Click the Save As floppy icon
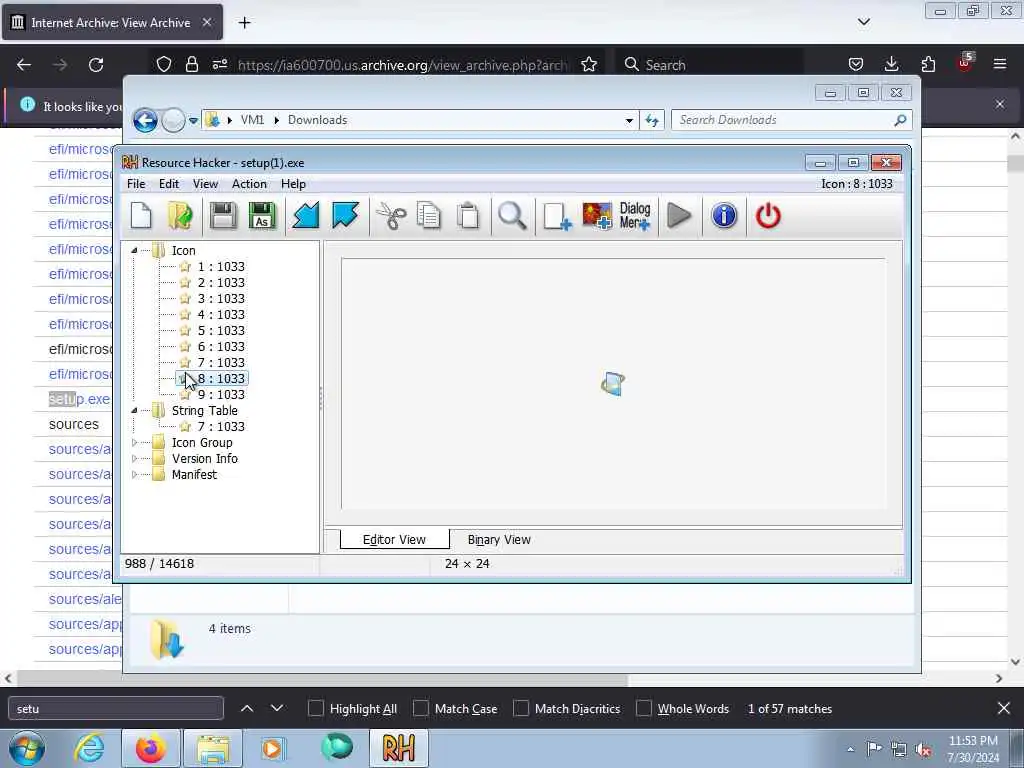The image size is (1024, 768). coord(263,216)
